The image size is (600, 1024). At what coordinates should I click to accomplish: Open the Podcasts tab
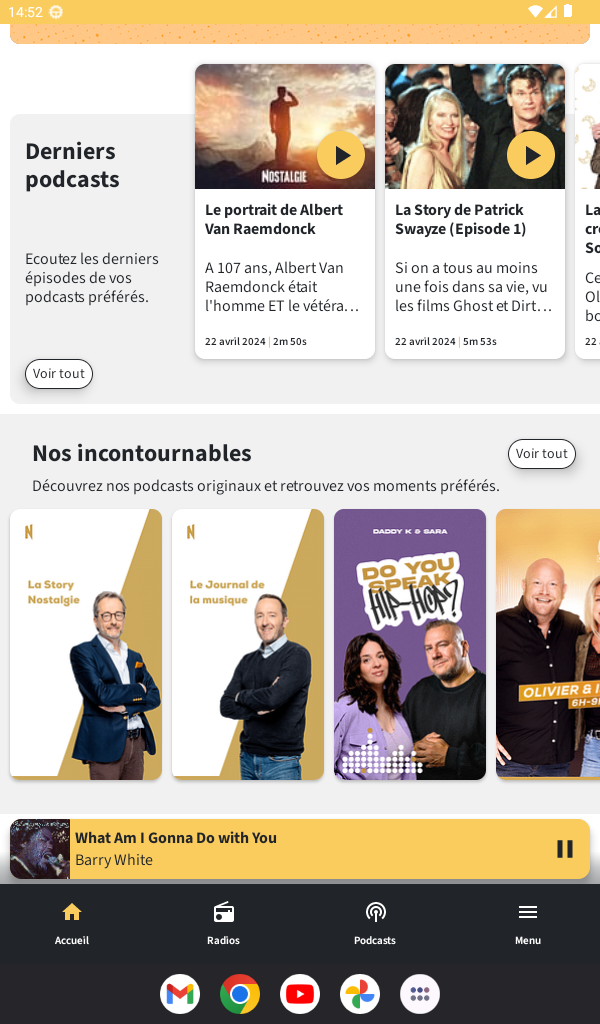375,923
